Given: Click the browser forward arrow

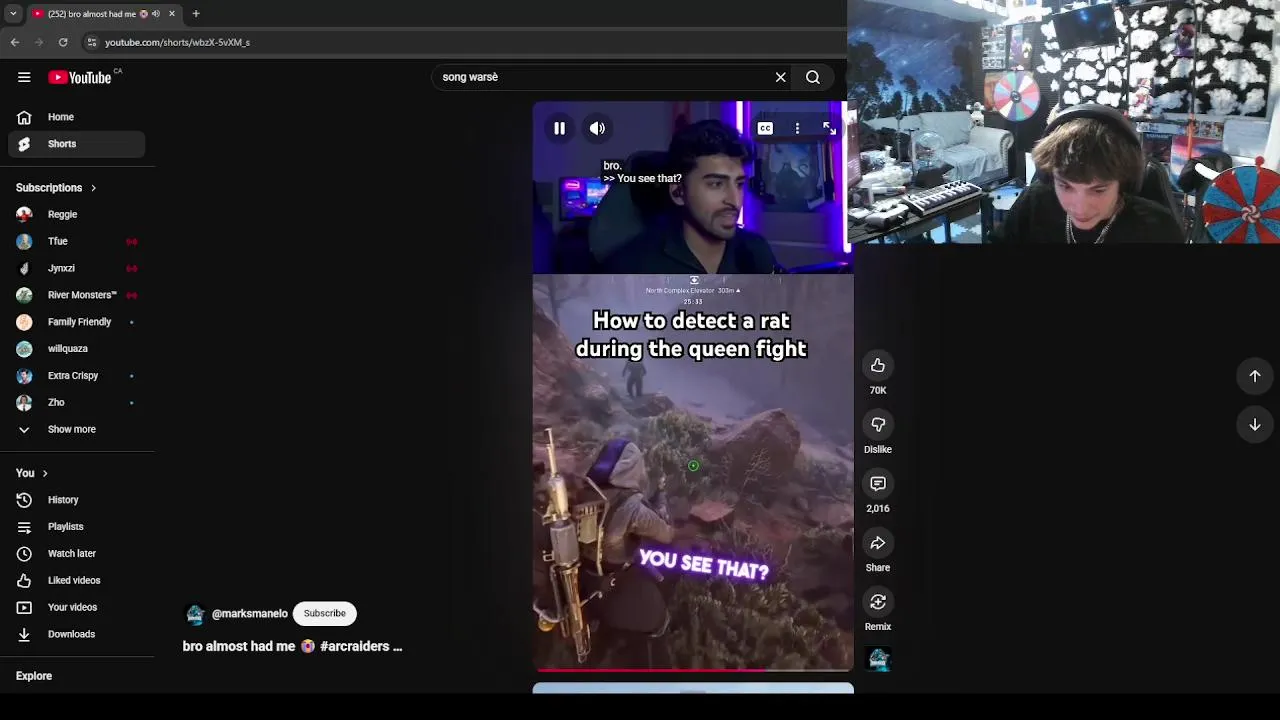Looking at the screenshot, I should [39, 42].
